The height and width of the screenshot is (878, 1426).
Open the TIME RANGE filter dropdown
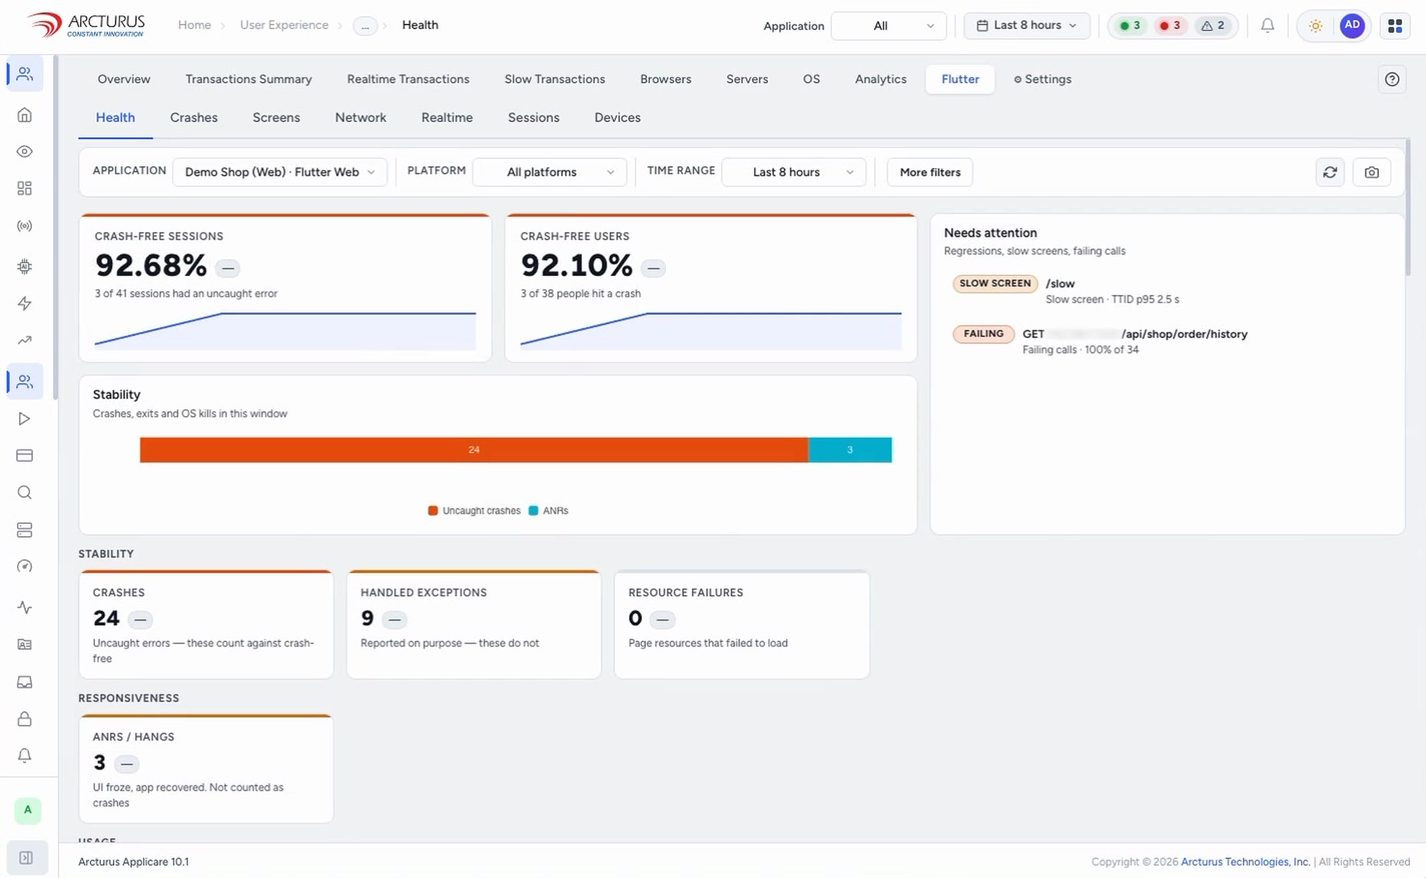coord(794,172)
